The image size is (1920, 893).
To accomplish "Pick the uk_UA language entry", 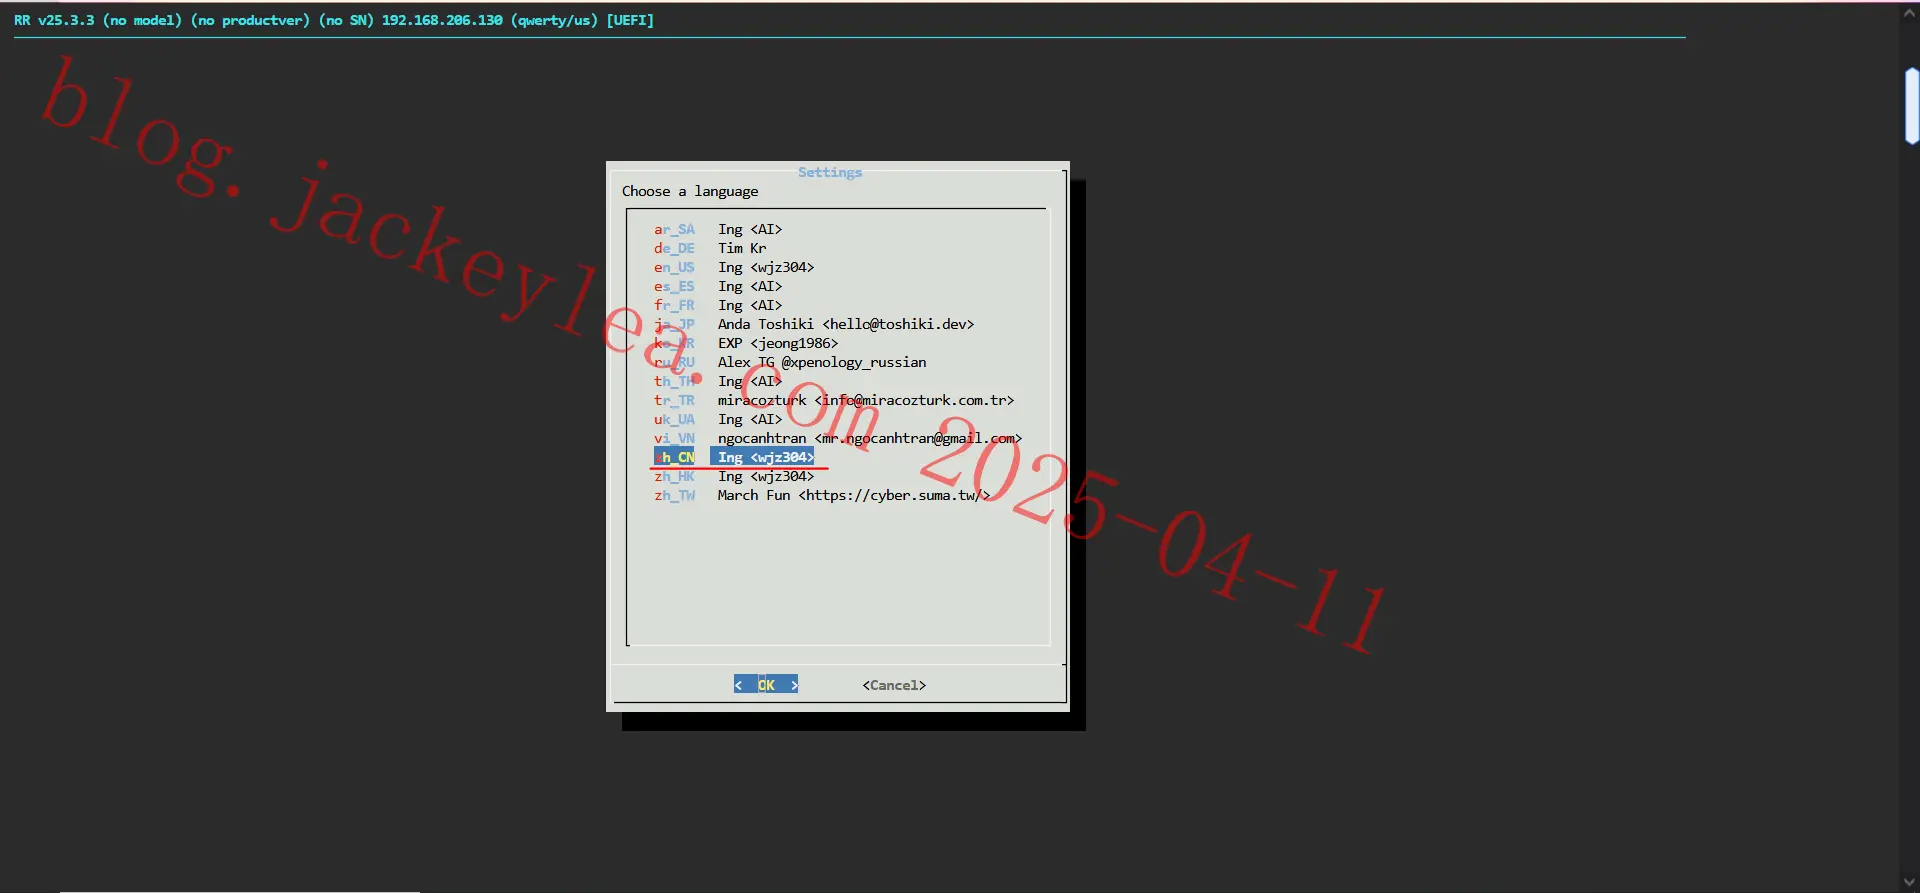I will pos(718,419).
